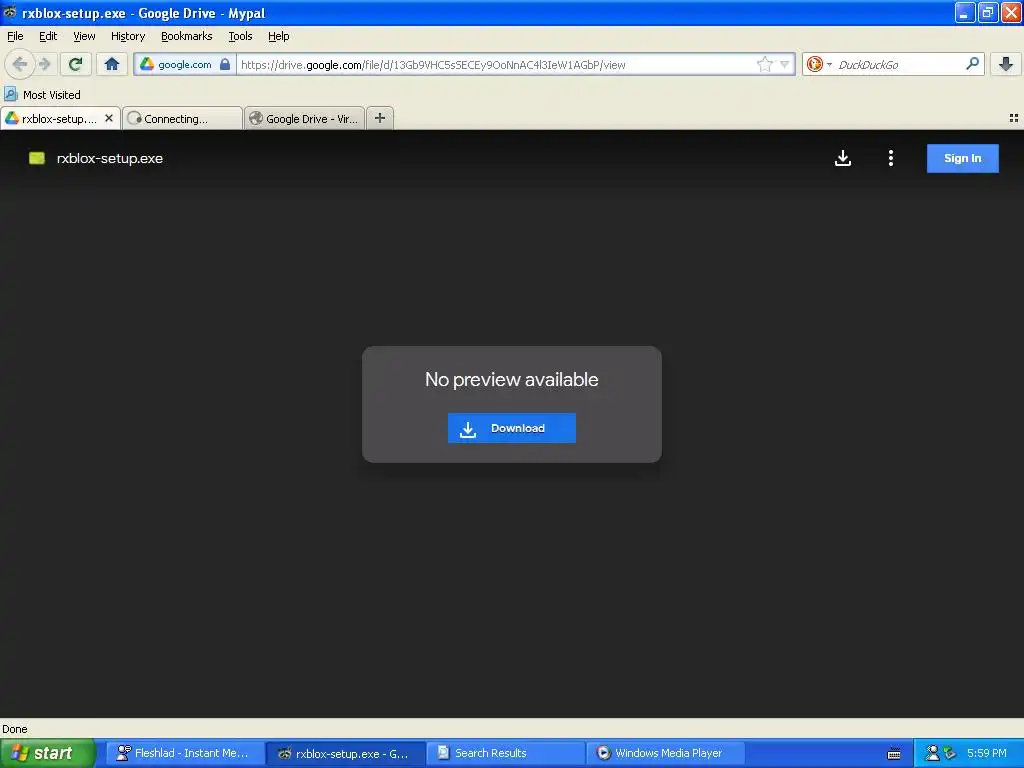The width and height of the screenshot is (1024, 768).
Task: Click the yellow file type icon
Action: (37, 158)
